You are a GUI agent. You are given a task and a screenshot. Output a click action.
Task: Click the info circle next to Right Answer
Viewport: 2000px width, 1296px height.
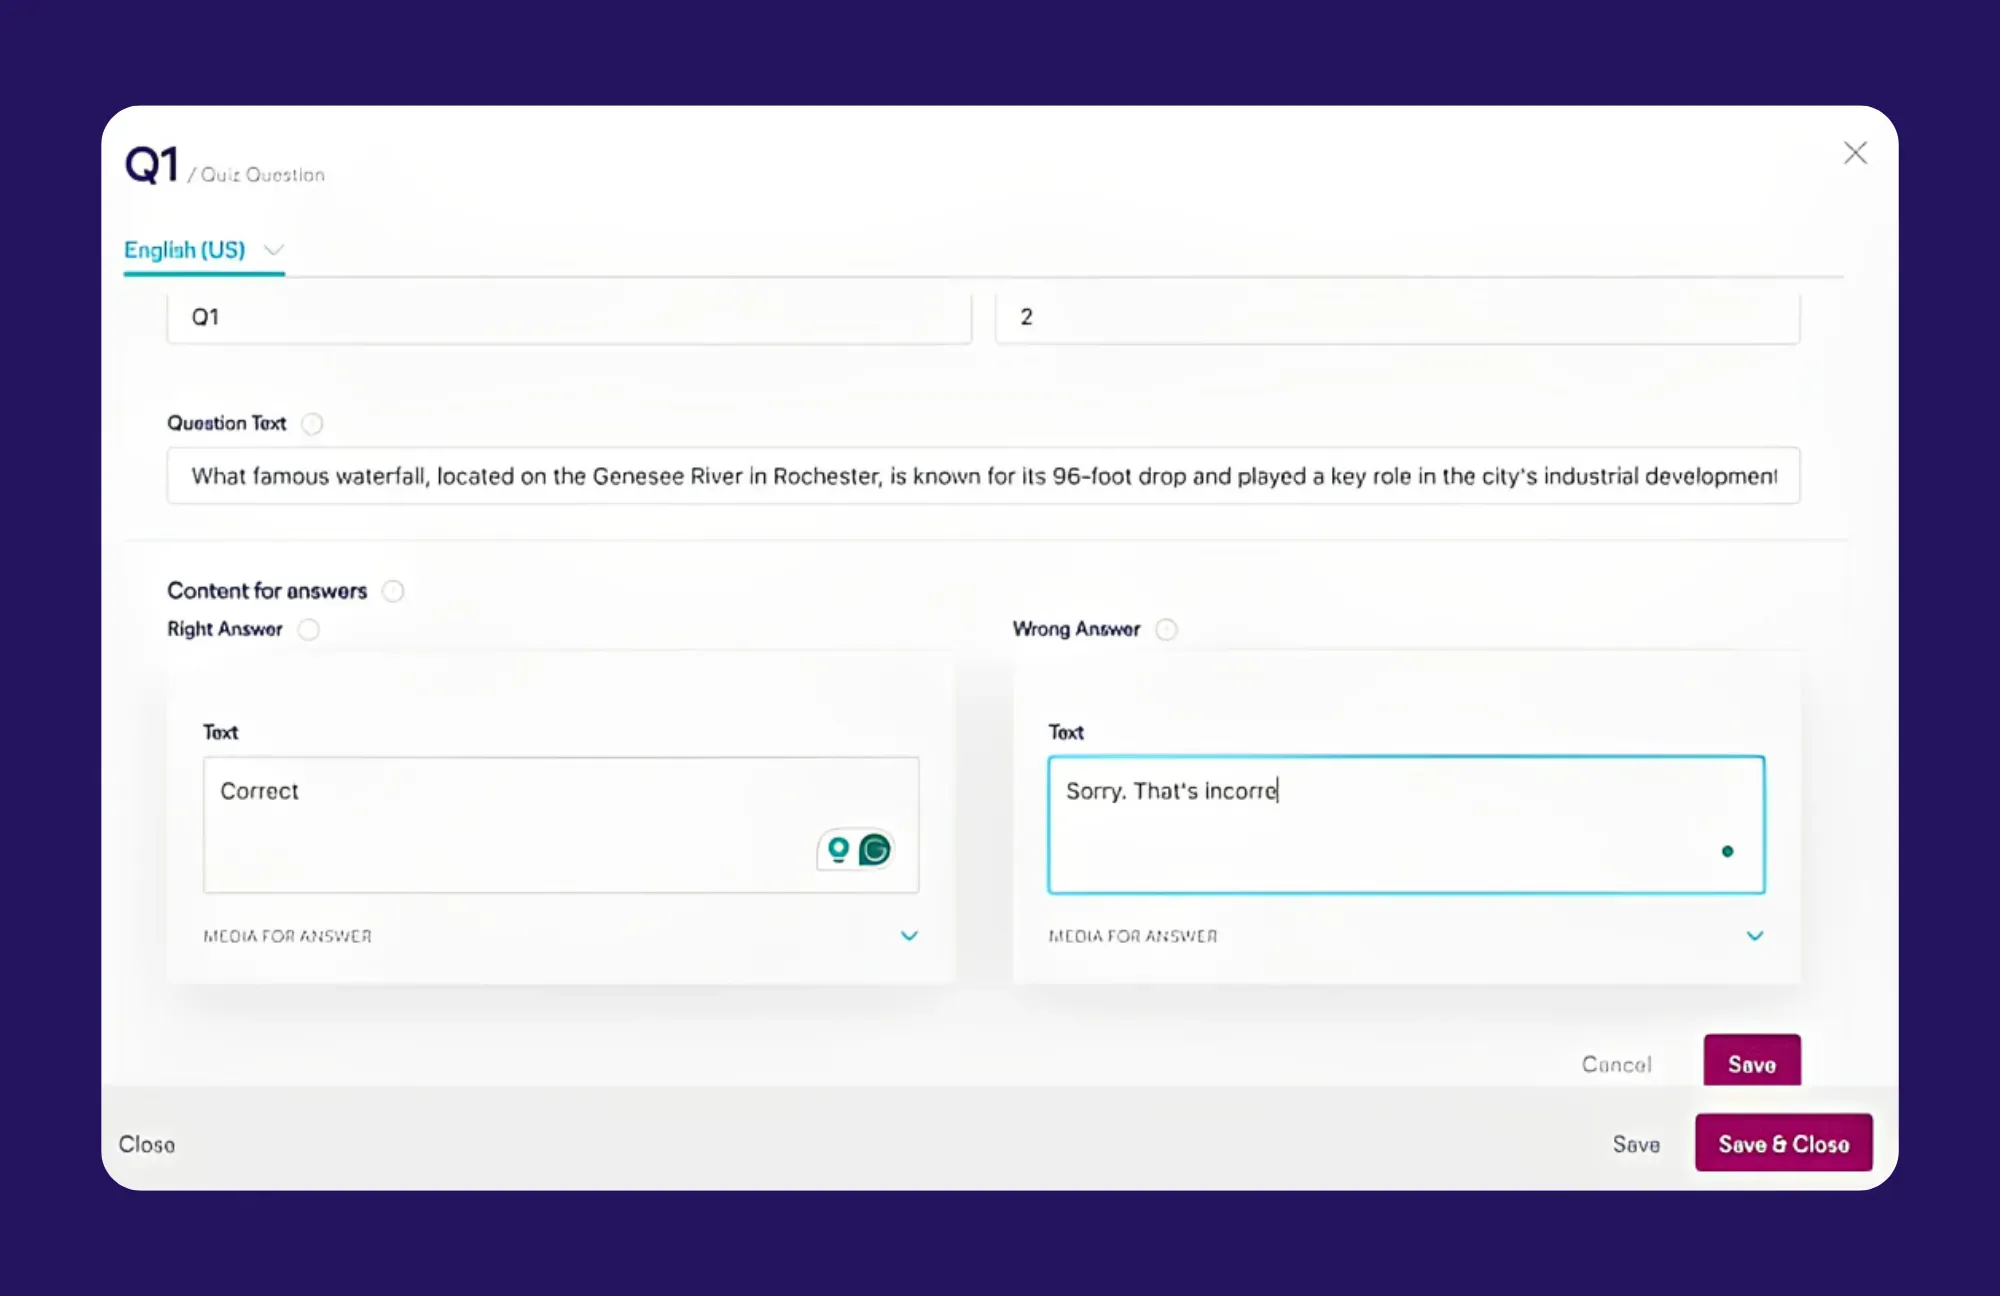tap(309, 629)
